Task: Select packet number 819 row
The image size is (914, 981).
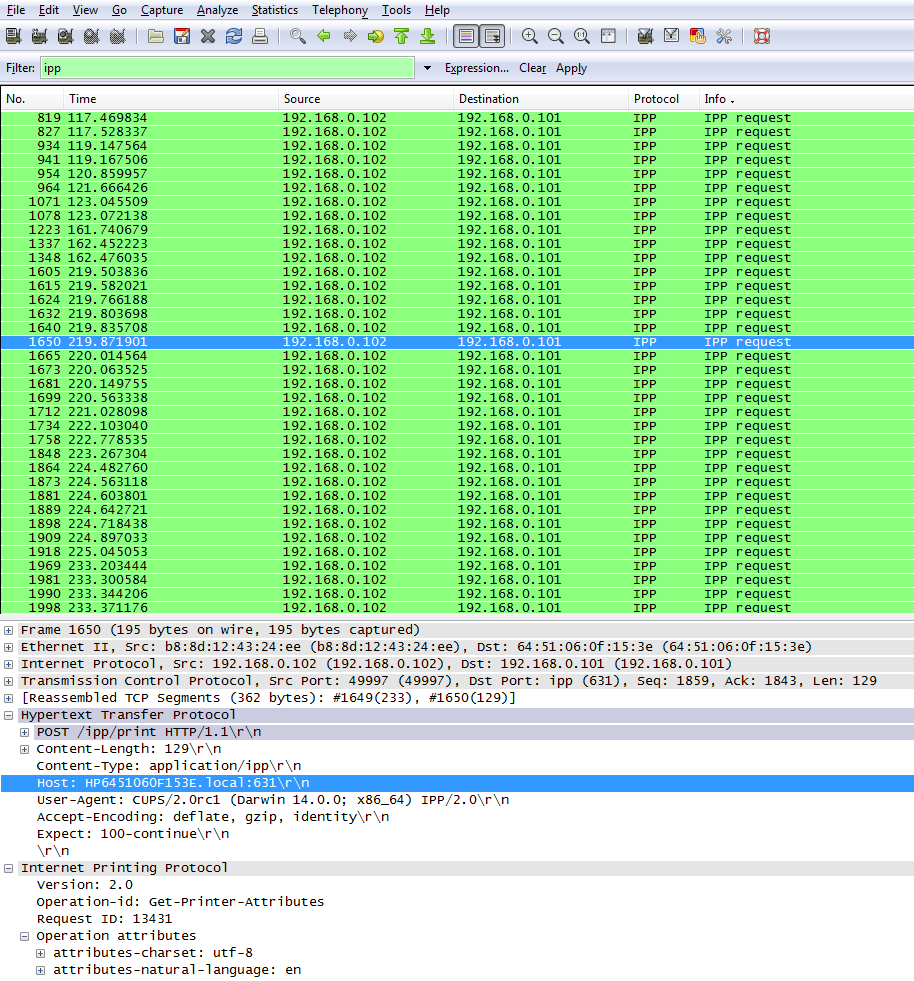Action: tap(457, 118)
